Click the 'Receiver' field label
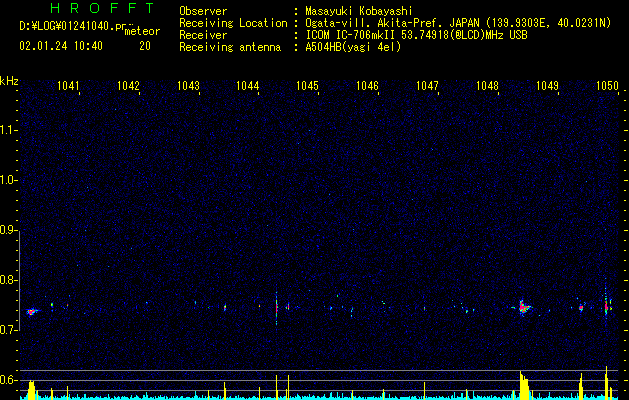The height and width of the screenshot is (400, 629). tap(203, 35)
